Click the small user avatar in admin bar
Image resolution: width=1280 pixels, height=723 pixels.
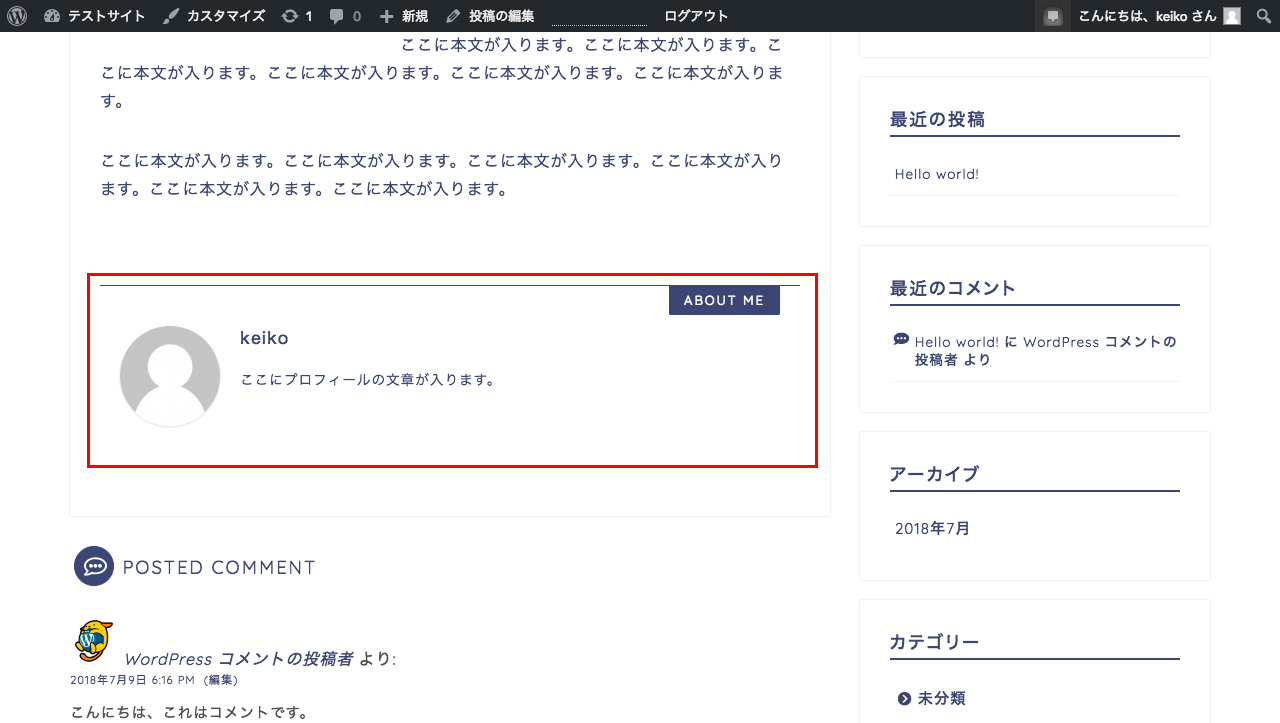(x=1232, y=16)
